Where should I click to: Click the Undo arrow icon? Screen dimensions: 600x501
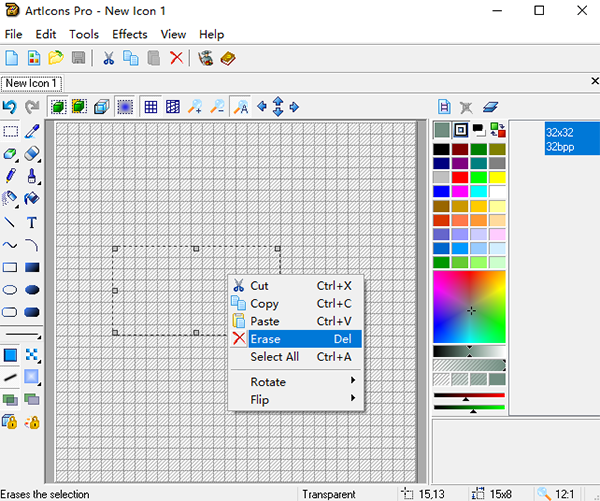10,106
